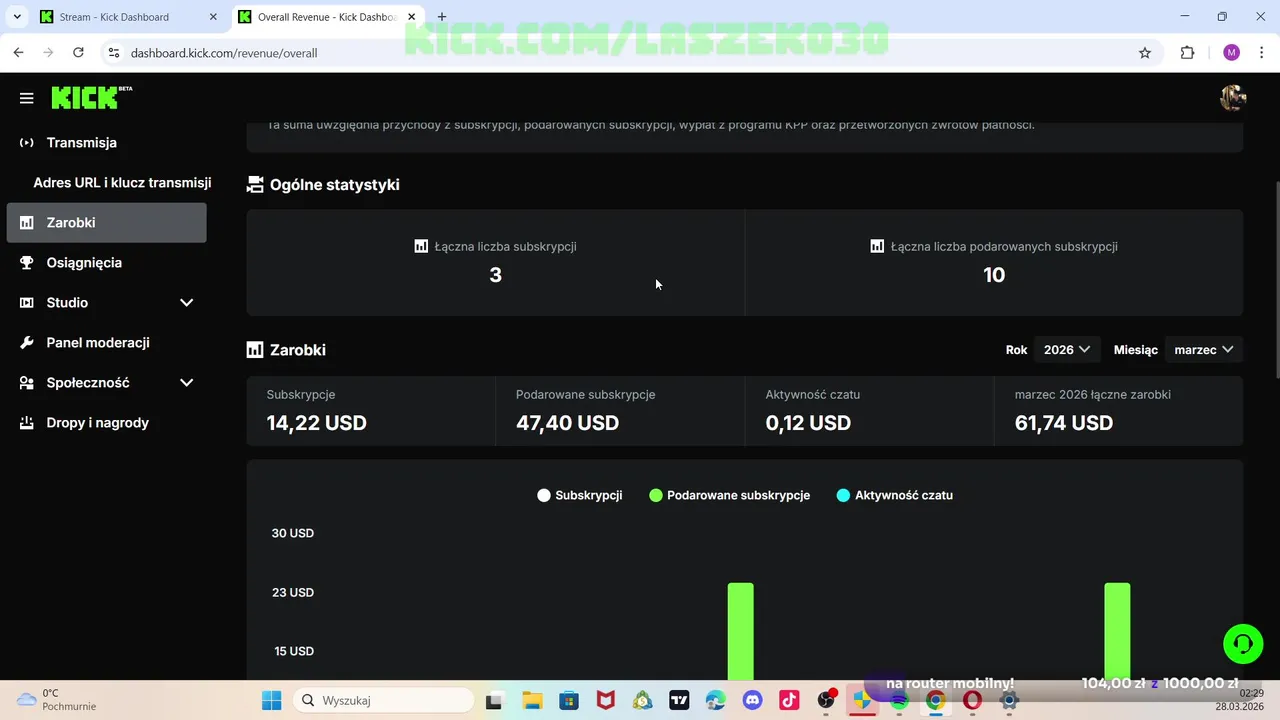Screen dimensions: 1280x720
Task: Open the Miesiąc marzec month dropdown
Action: click(1204, 350)
